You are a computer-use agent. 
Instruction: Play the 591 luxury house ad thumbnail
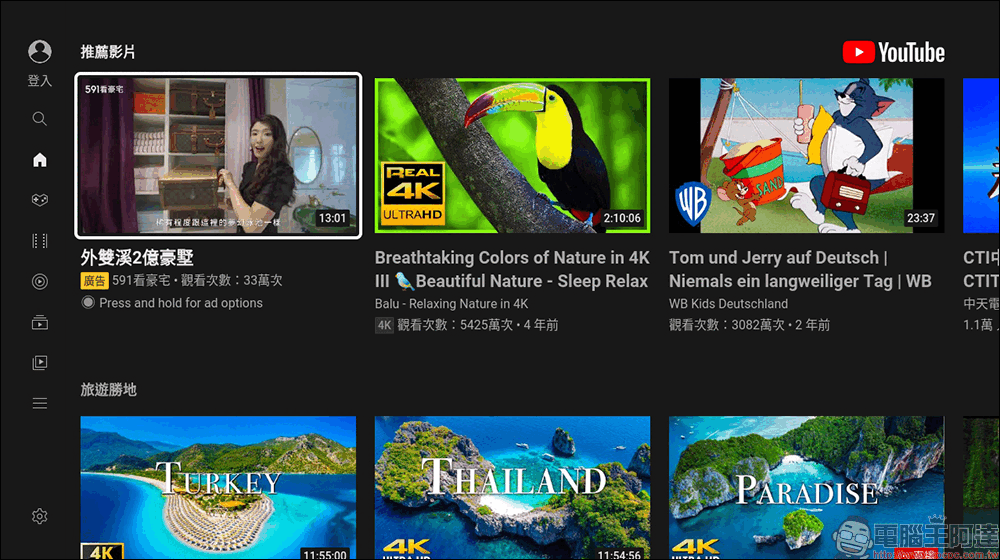pos(218,156)
